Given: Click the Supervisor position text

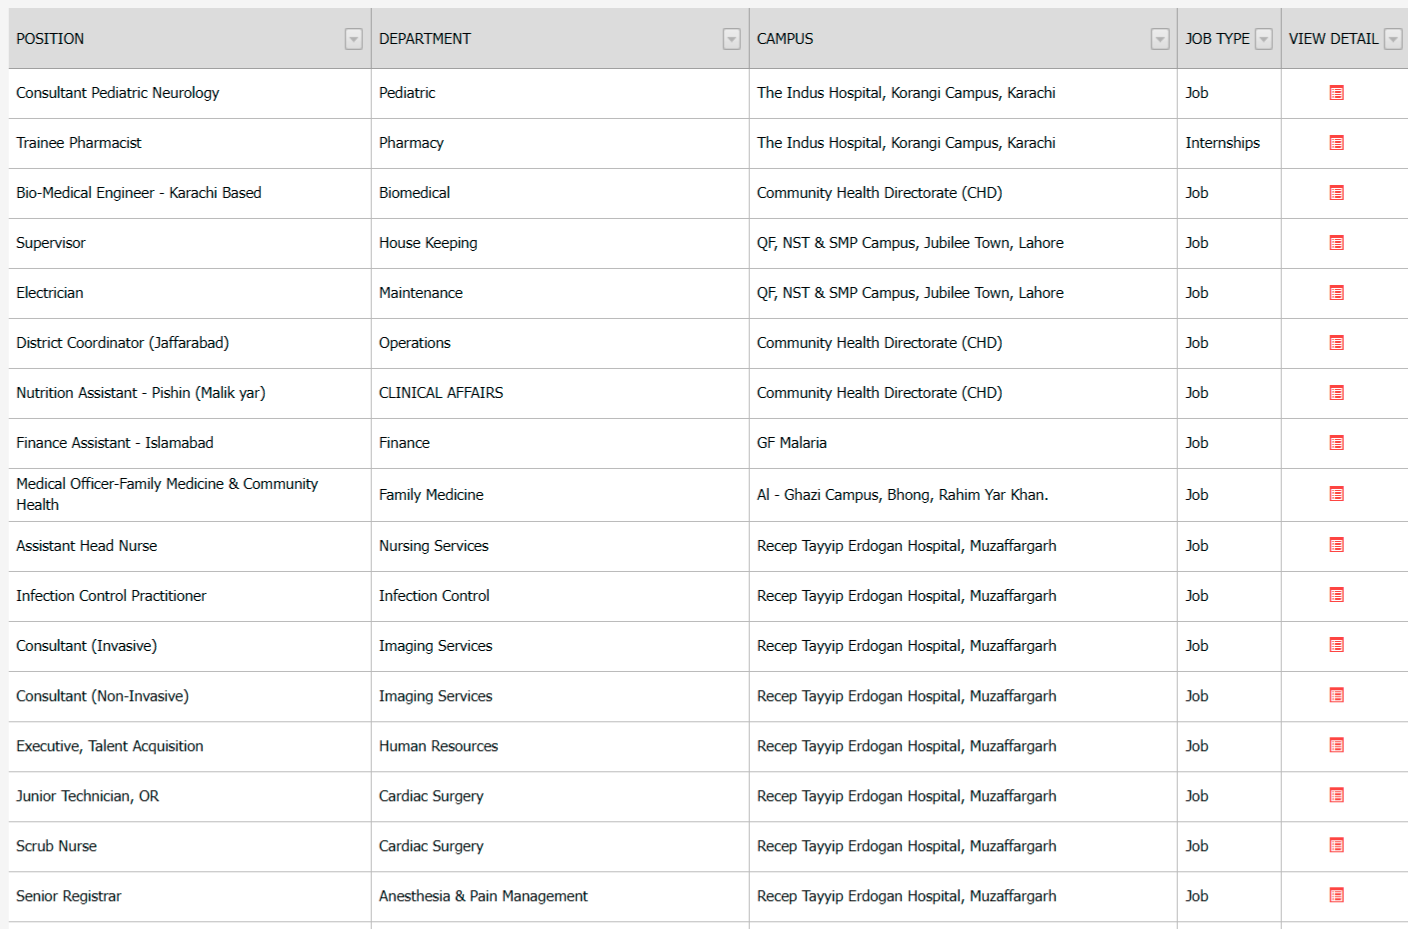Looking at the screenshot, I should click(51, 243).
